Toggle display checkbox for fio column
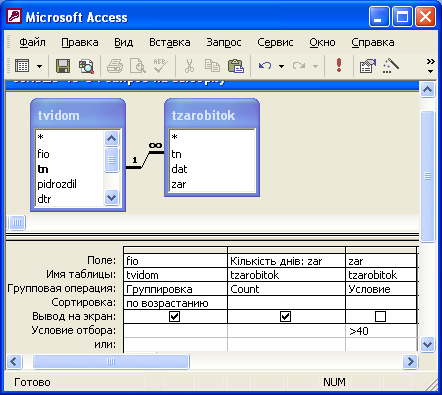Screen dimensions: 442x395 (174, 316)
